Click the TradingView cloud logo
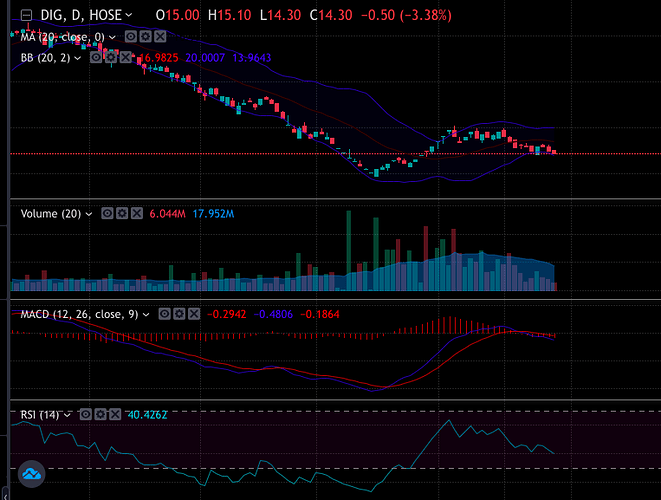Screen dimensions: 661x500 pyautogui.click(x=31, y=473)
